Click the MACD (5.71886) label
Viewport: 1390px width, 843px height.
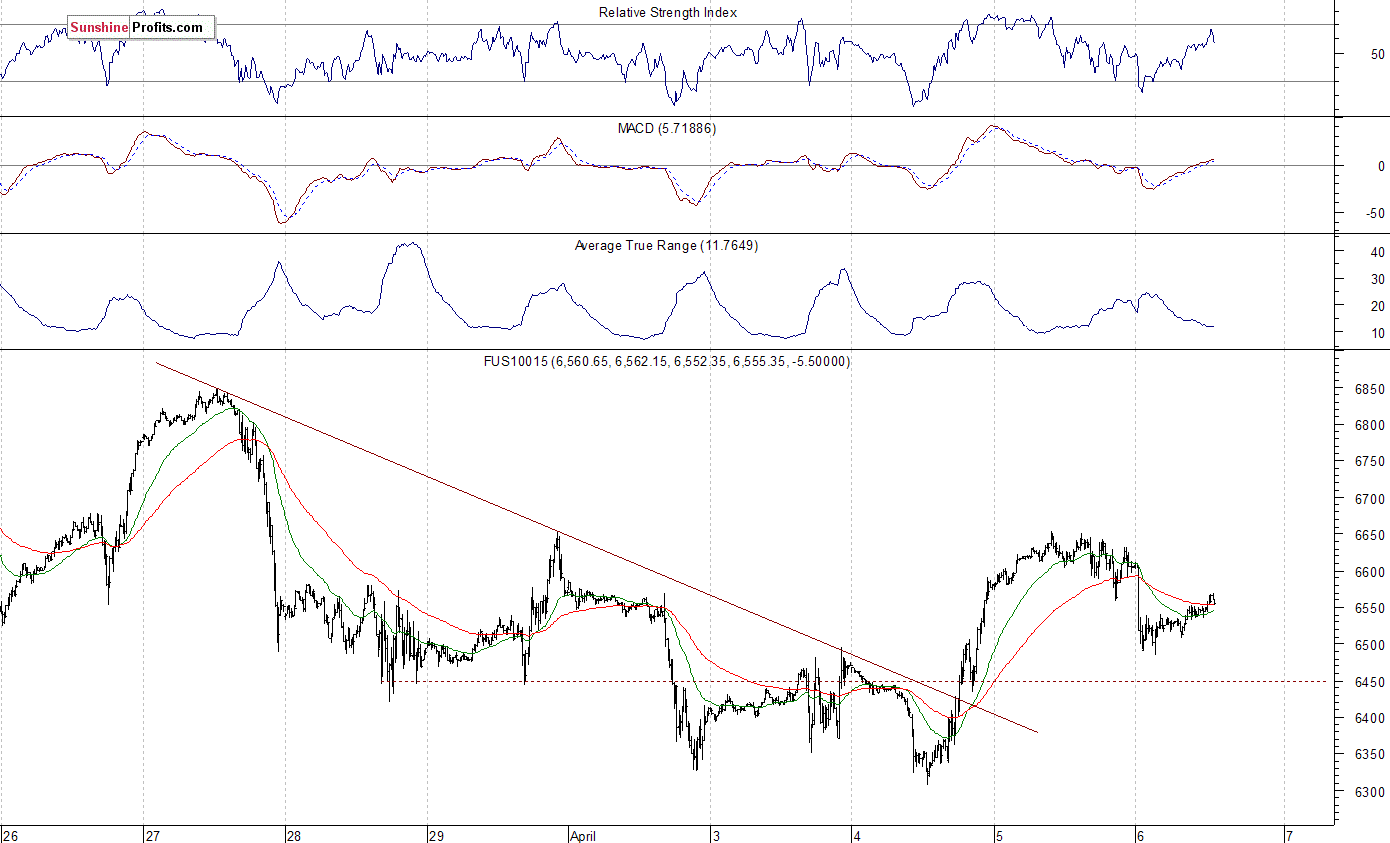[x=668, y=129]
